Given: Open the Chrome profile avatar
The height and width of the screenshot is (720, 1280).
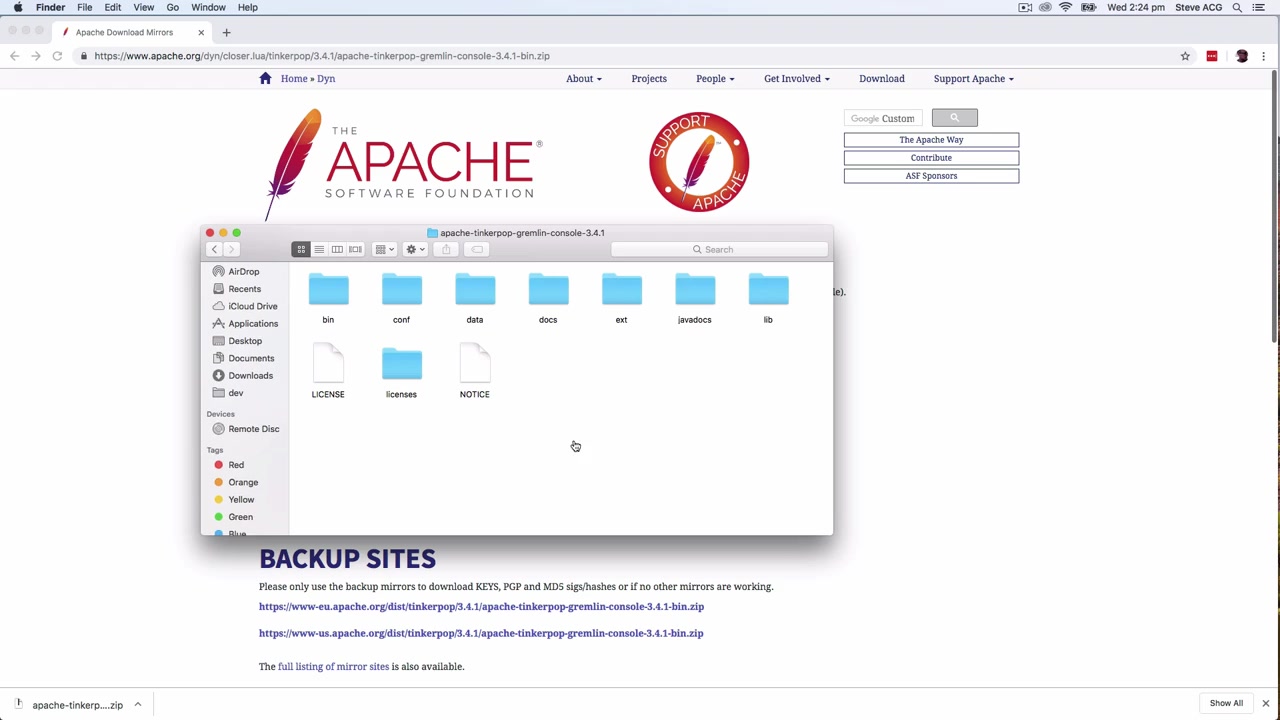Looking at the screenshot, I should point(1242,56).
